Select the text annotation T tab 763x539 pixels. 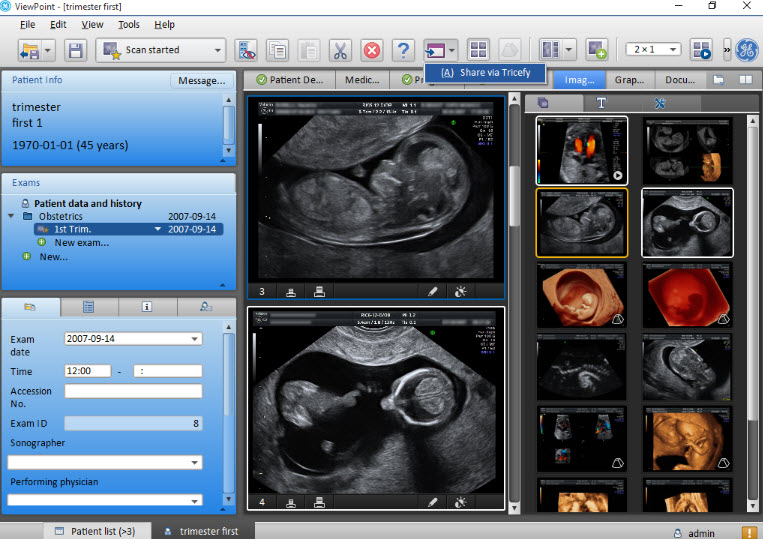601,102
